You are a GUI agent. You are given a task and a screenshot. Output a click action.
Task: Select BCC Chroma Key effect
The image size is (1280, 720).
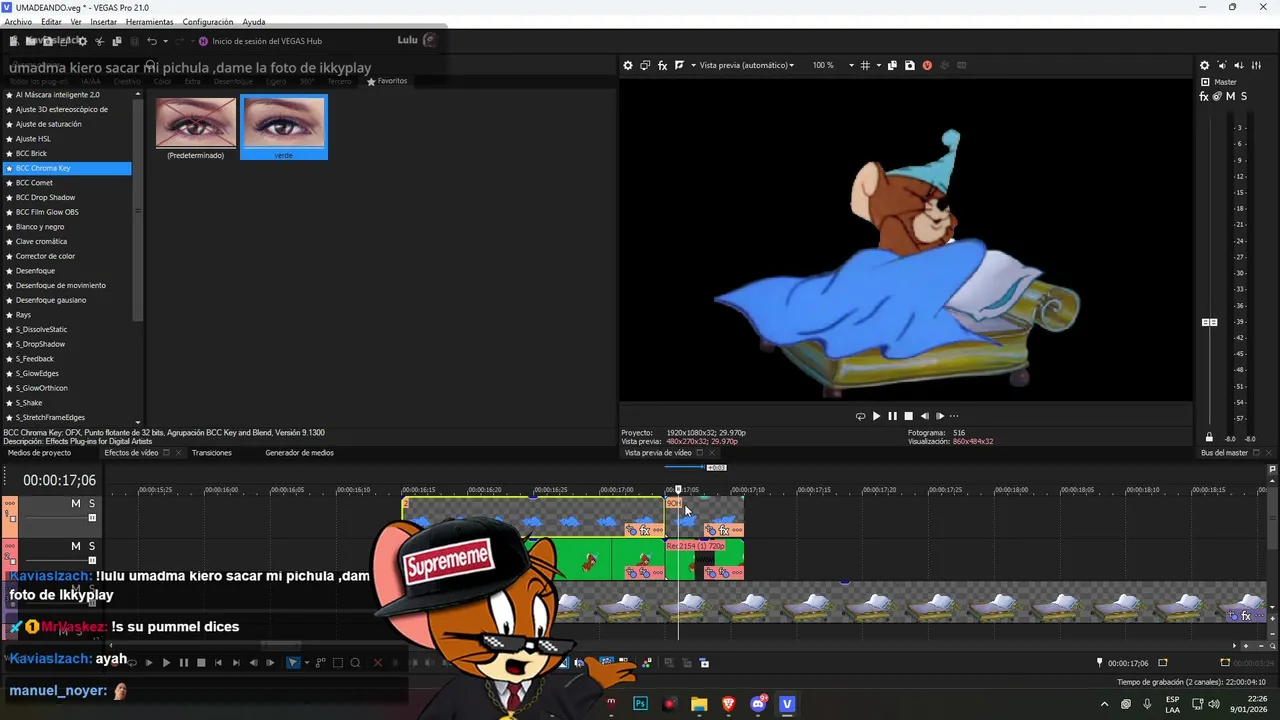[x=67, y=168]
